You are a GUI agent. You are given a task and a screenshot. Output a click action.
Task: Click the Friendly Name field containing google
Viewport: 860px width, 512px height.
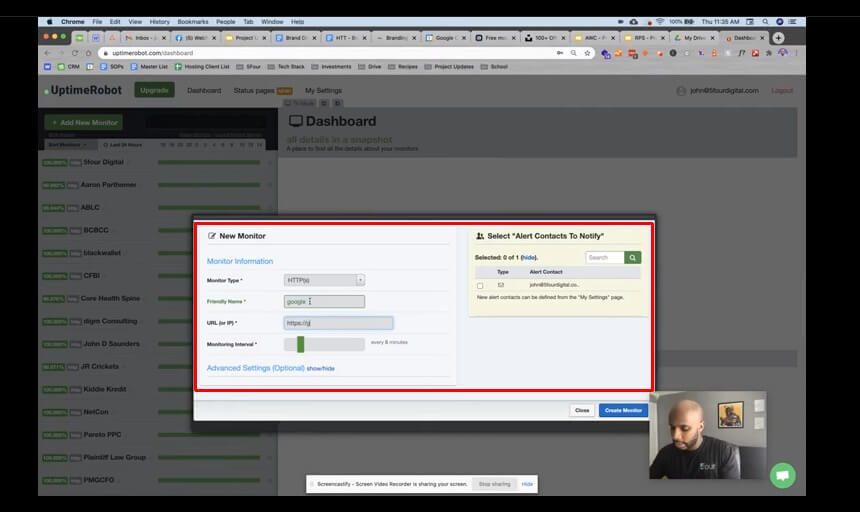point(324,301)
